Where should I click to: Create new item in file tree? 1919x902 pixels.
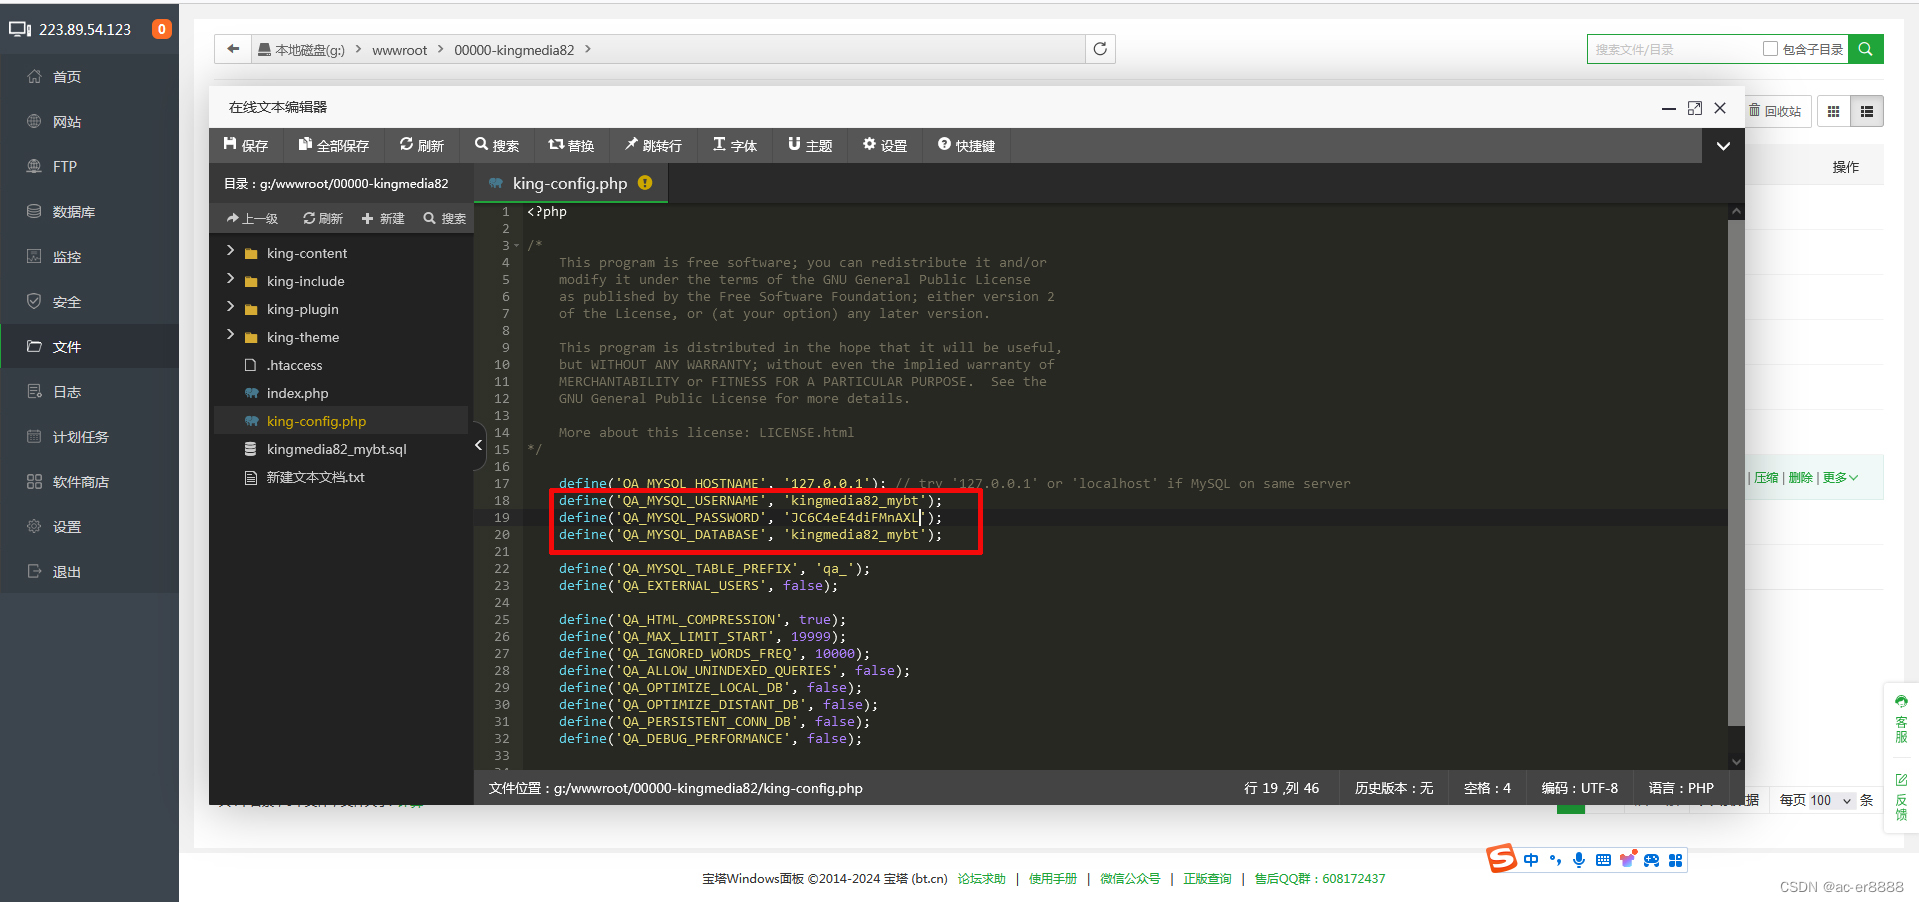(x=383, y=218)
